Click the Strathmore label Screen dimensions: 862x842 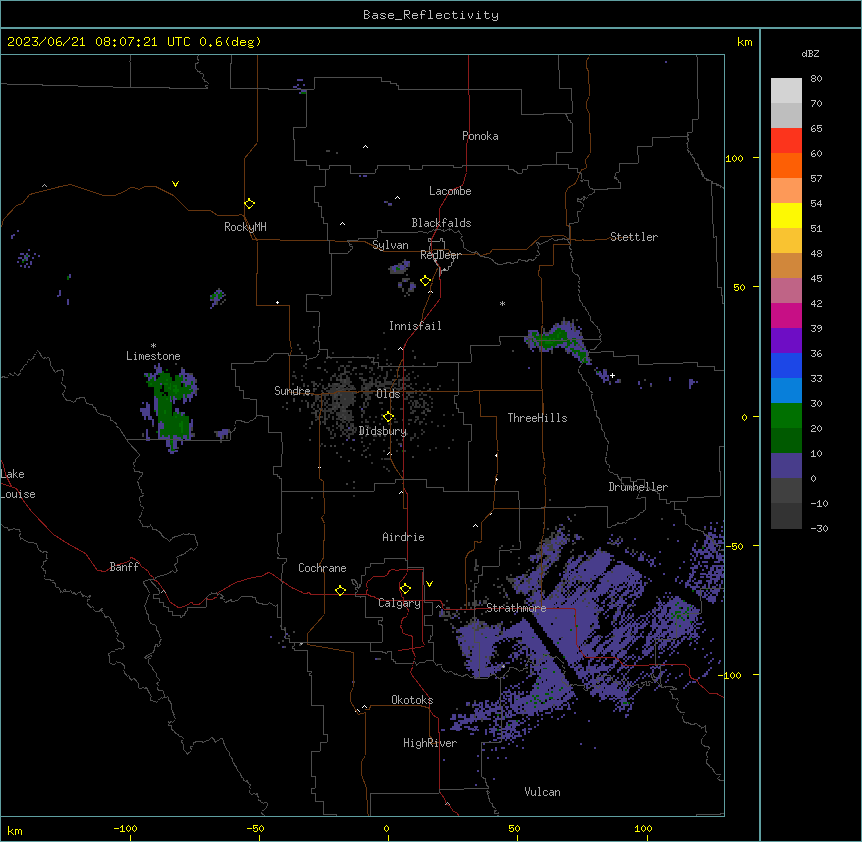point(516,608)
